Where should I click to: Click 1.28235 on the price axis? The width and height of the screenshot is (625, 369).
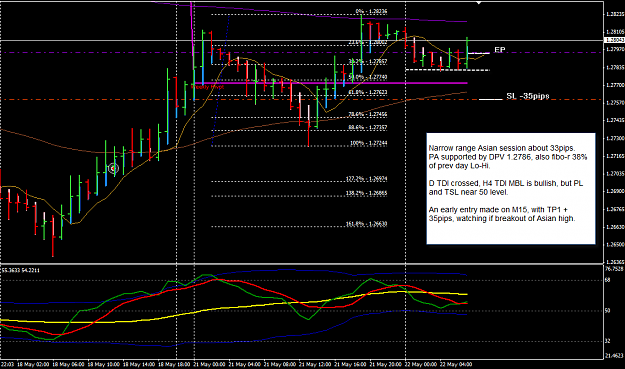coord(615,14)
